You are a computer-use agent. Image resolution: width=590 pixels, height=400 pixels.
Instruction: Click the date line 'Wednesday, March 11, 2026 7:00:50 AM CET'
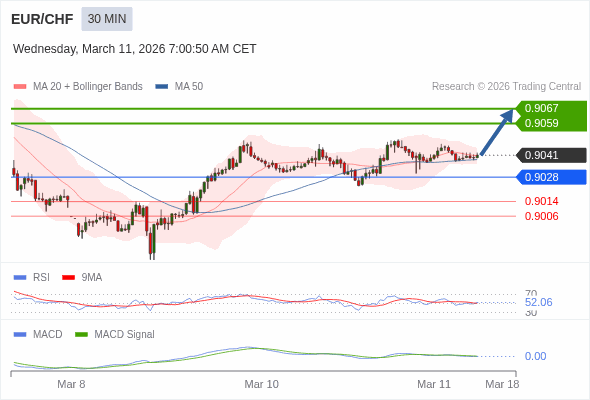coord(134,49)
